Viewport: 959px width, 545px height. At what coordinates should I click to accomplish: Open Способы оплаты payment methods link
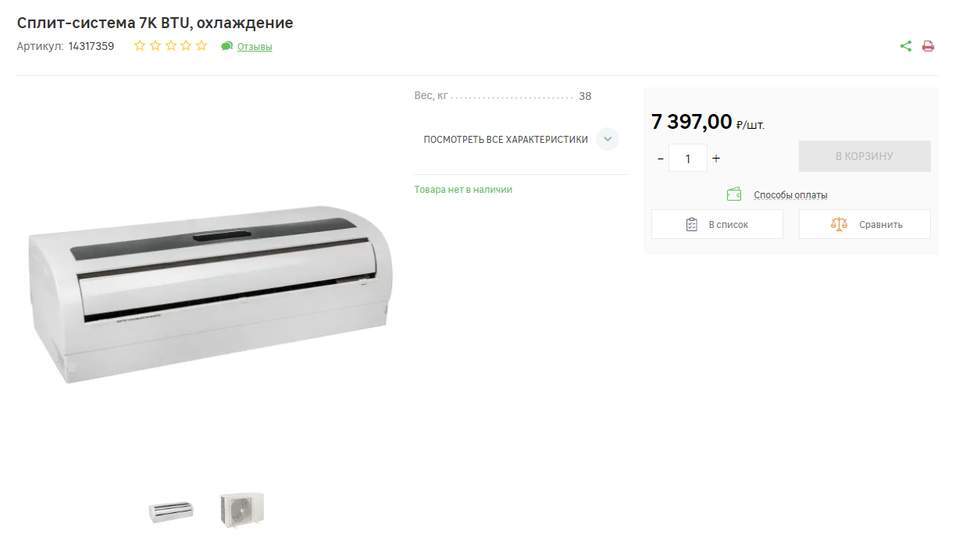coord(790,195)
